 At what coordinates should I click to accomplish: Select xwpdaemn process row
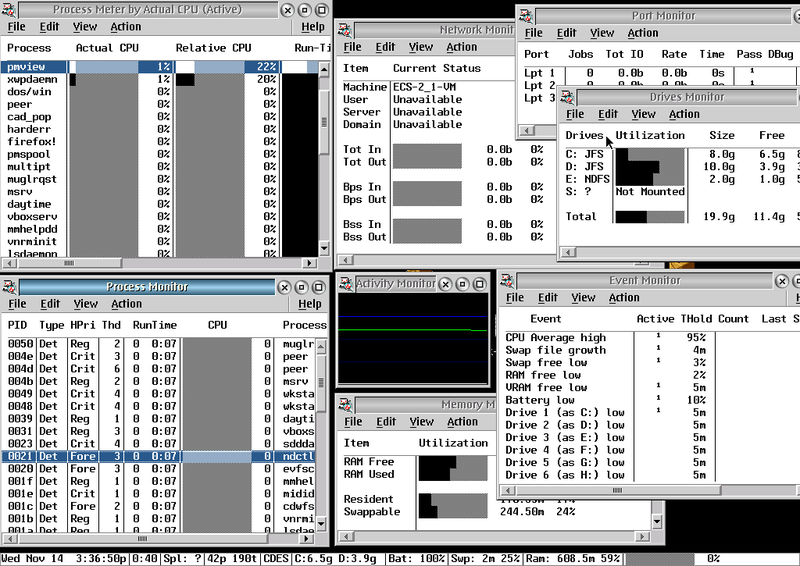[x=160, y=80]
